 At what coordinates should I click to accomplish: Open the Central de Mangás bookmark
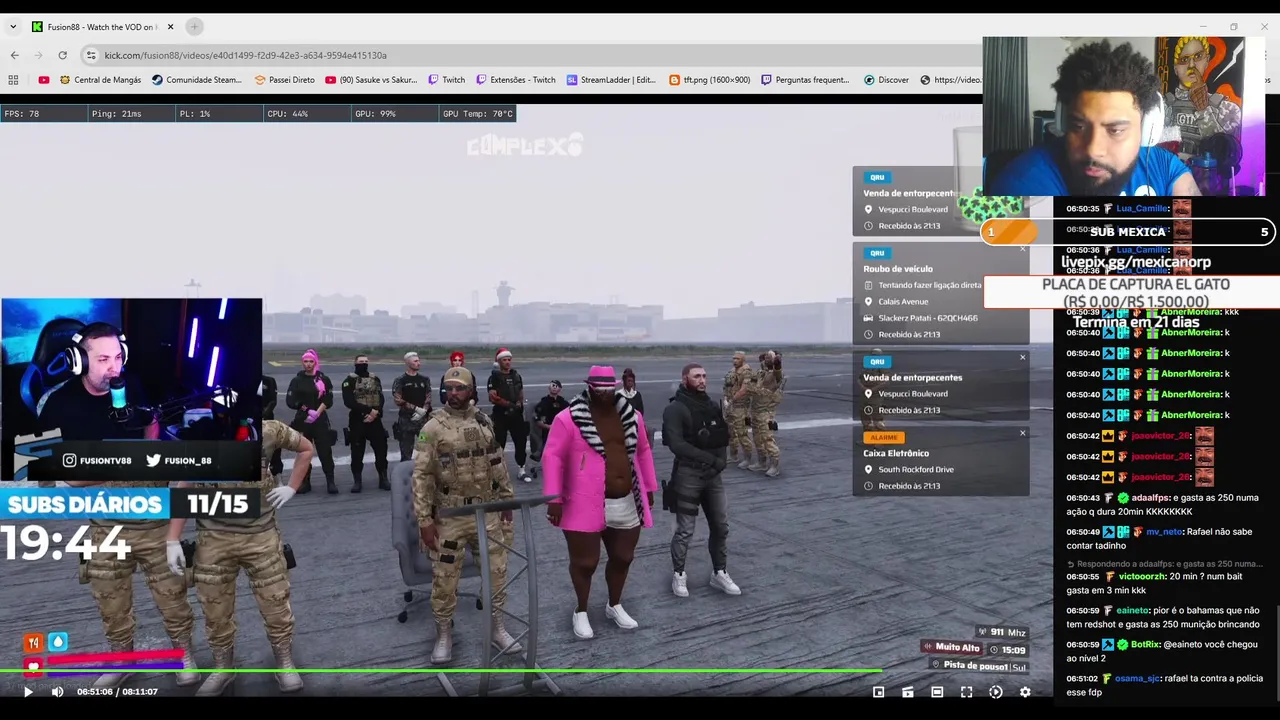pyautogui.click(x=101, y=80)
